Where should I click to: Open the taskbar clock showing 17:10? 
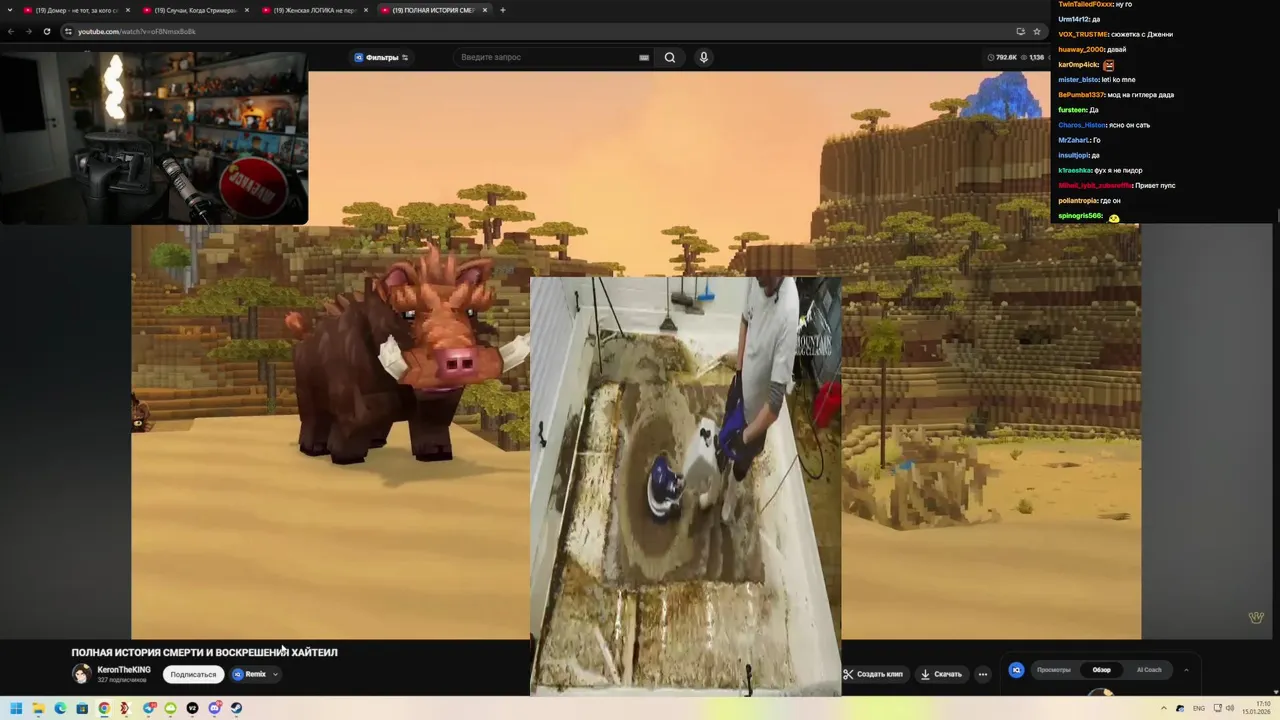point(1257,708)
